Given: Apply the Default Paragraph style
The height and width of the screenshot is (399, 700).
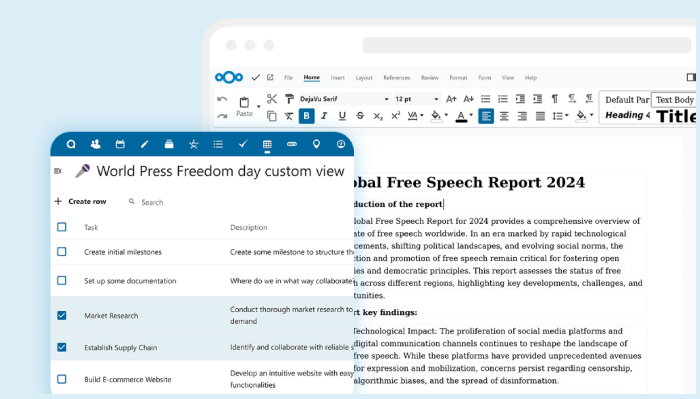Looking at the screenshot, I should [x=627, y=100].
